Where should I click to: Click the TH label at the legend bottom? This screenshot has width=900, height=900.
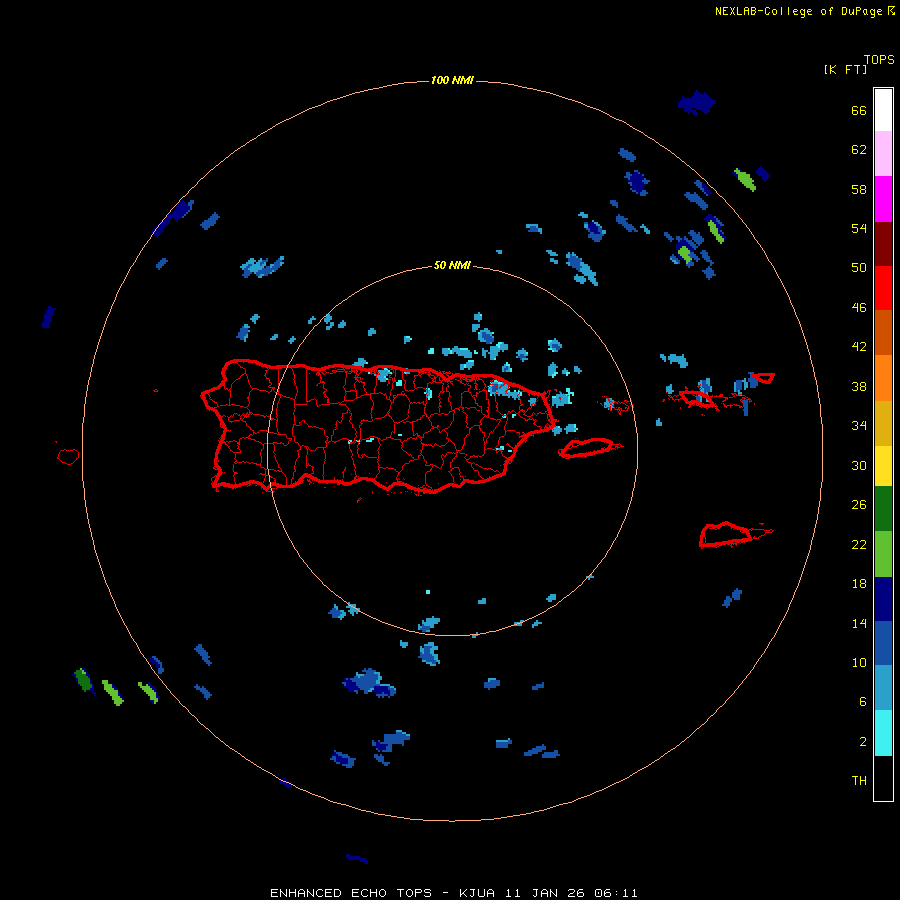tap(859, 781)
